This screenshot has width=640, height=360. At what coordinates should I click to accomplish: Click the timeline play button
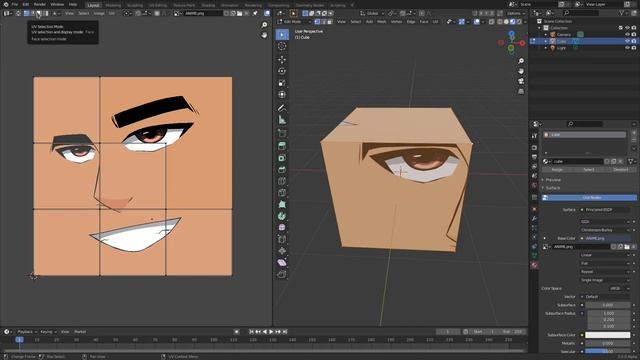pos(271,332)
